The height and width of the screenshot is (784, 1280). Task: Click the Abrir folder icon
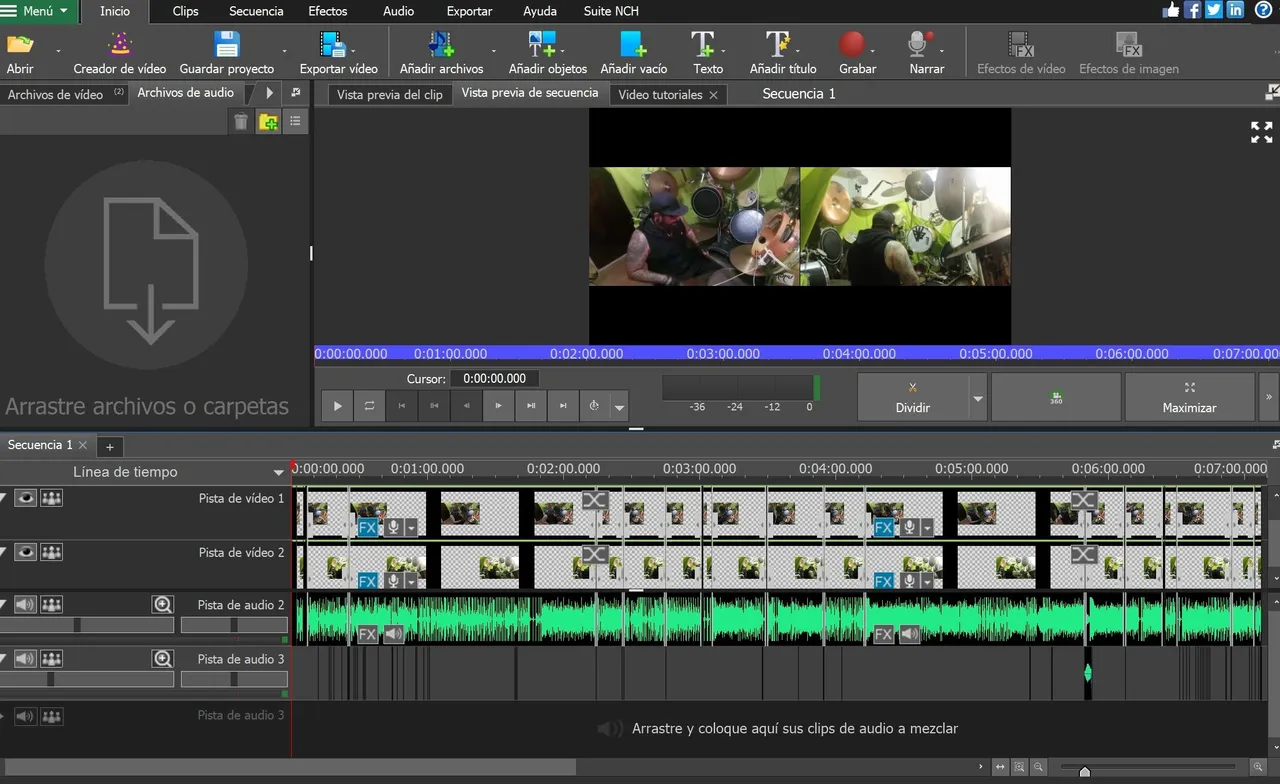[x=20, y=44]
